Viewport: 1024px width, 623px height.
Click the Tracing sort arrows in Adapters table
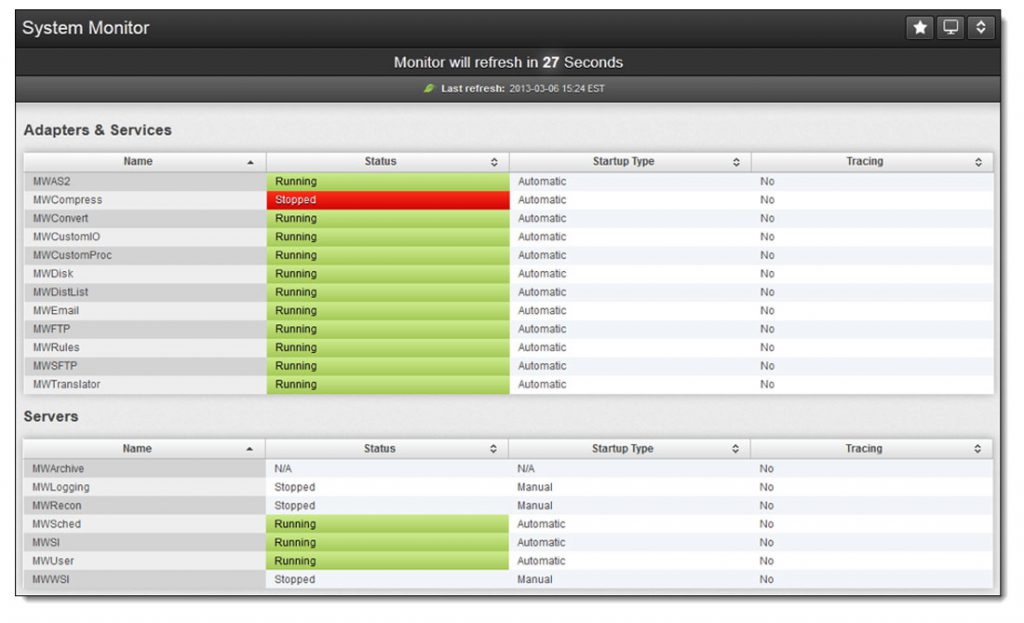coord(978,162)
